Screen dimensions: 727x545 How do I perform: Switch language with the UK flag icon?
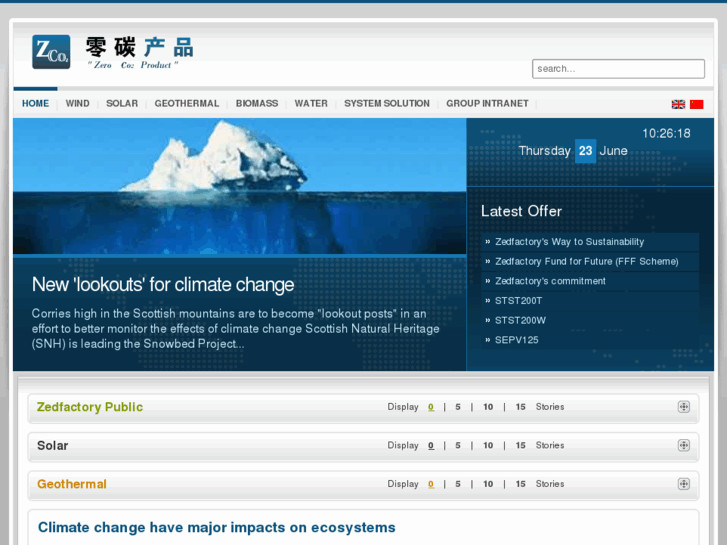(678, 104)
